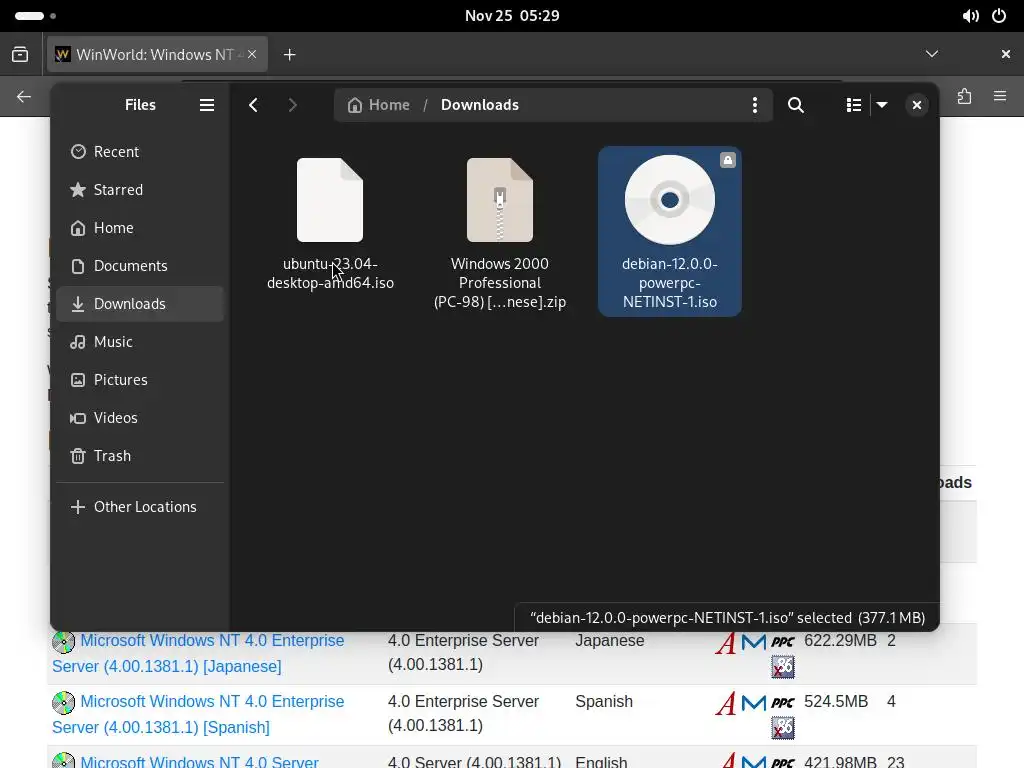
Task: Click the debian-12.0.0-powerpc-NETINST-1.iso file name
Action: tap(669, 283)
